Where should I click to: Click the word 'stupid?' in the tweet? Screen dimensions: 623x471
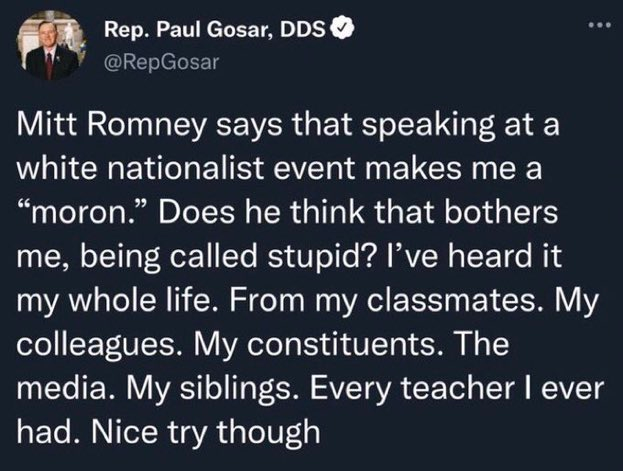(x=320, y=258)
